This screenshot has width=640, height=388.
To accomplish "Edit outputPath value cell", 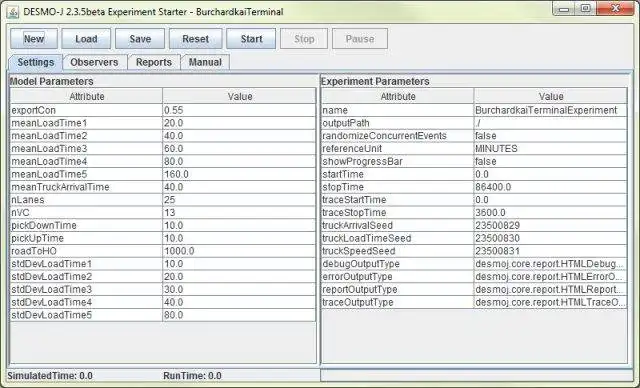I will click(551, 123).
